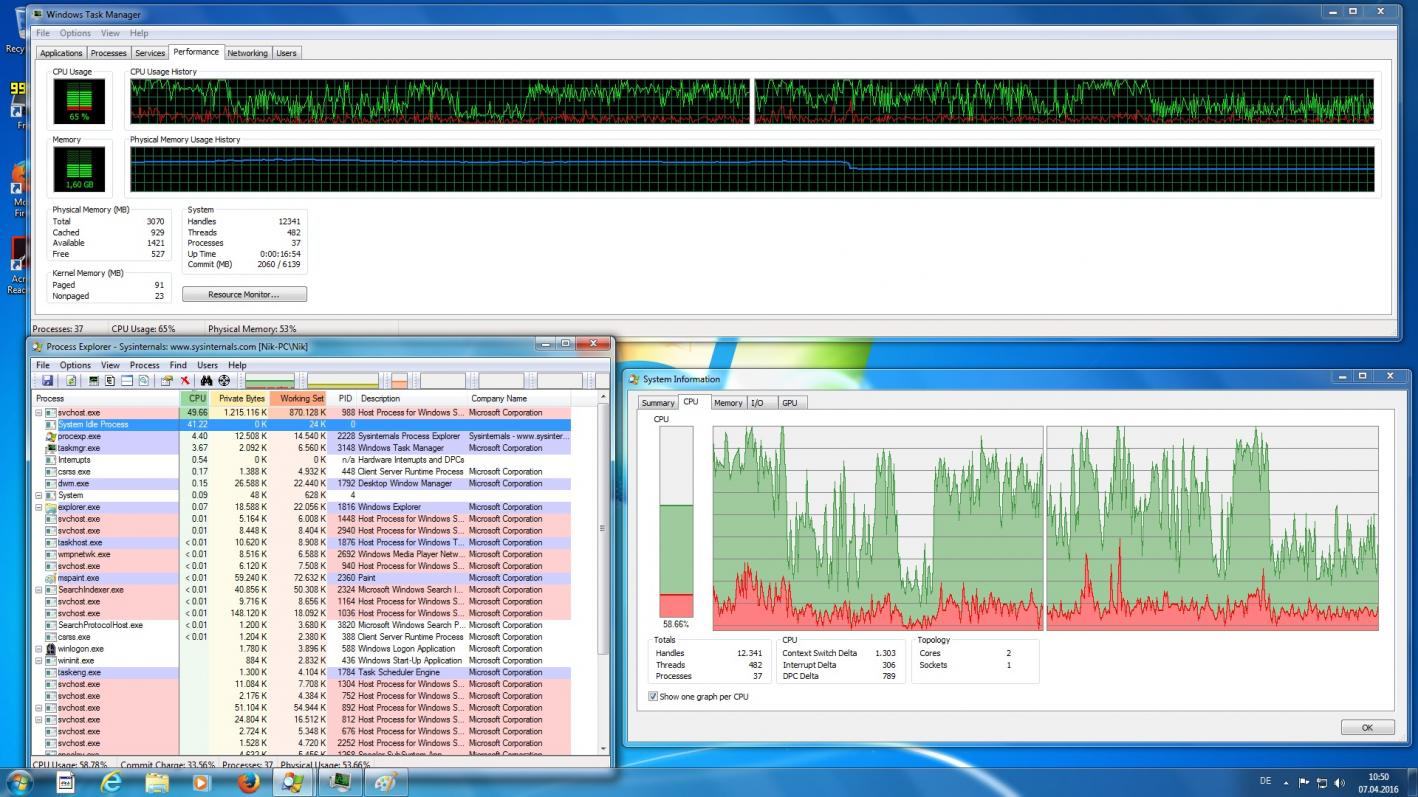Click the Action Center flag tray icon
The height and width of the screenshot is (797, 1418).
[1304, 782]
